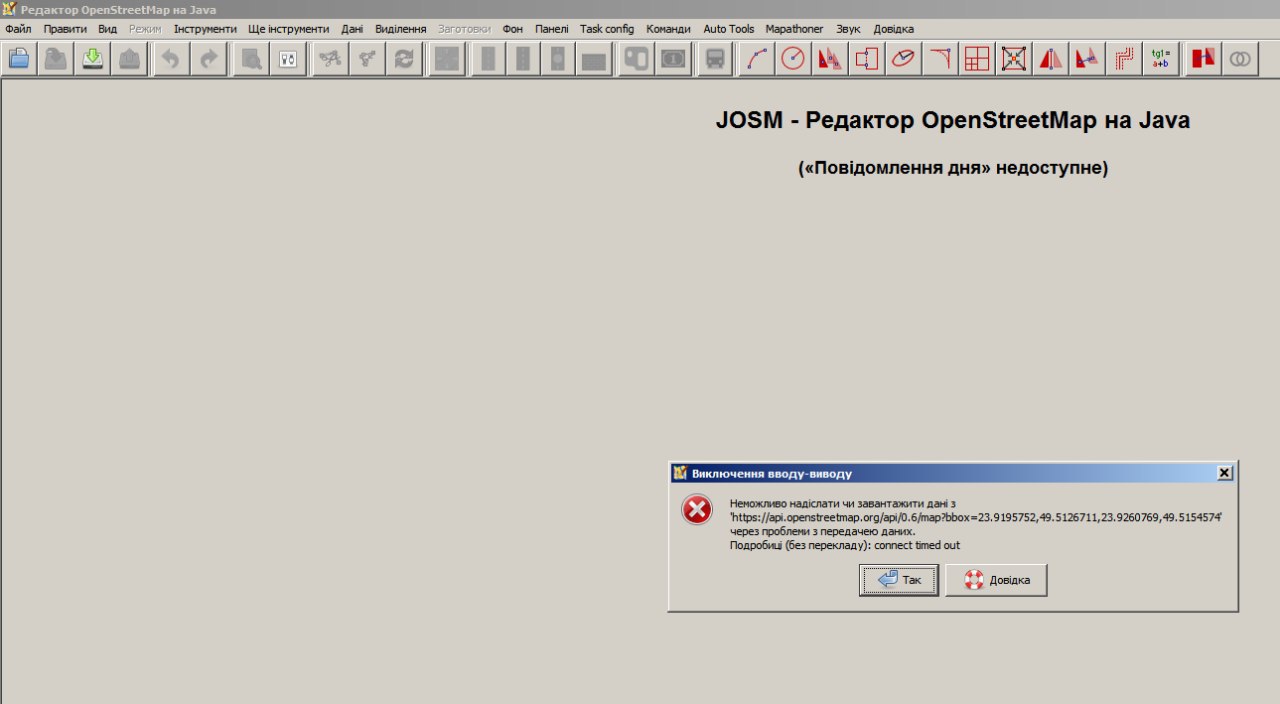Click the Довідка button in the error dialog
Image resolution: width=1280 pixels, height=704 pixels.
(x=996, y=580)
